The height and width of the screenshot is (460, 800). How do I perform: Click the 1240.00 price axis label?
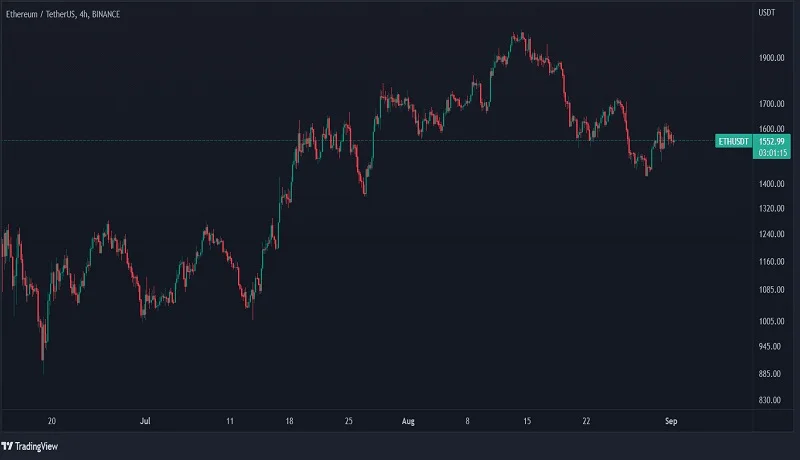770,235
